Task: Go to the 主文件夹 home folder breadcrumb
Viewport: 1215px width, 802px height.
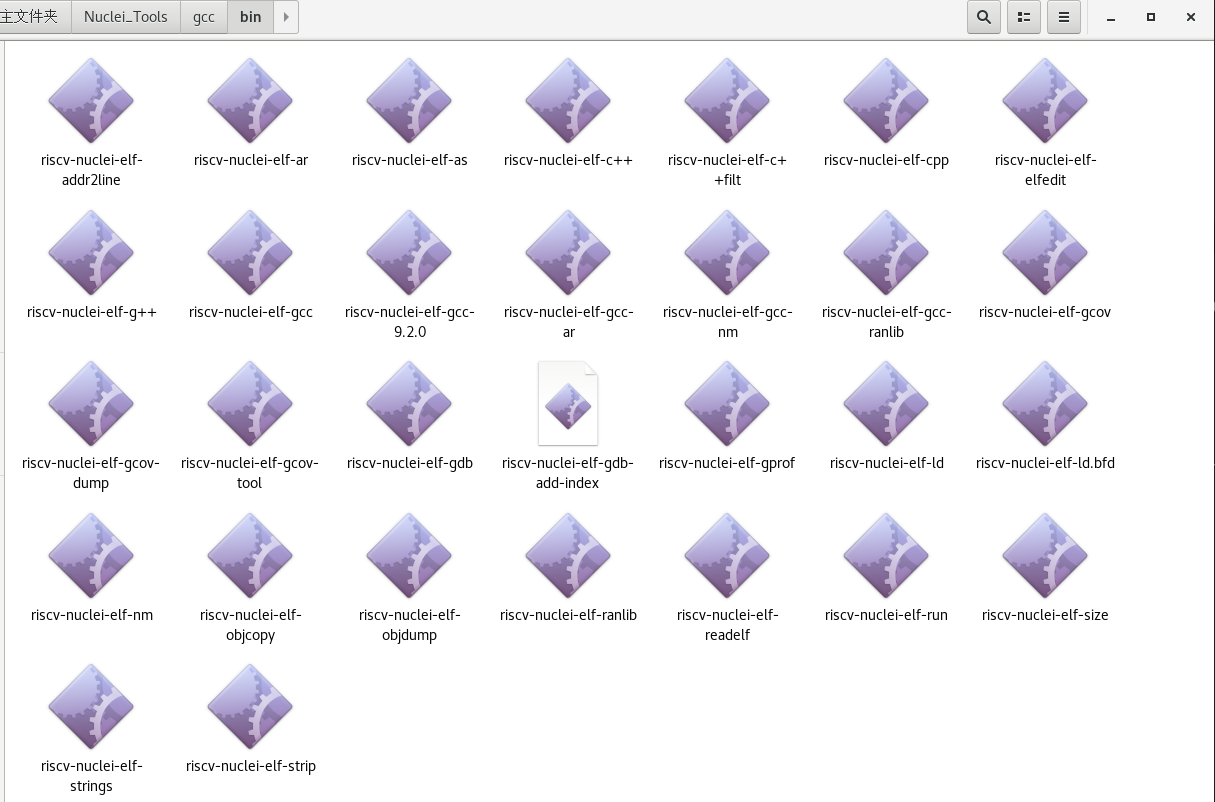Action: point(30,17)
